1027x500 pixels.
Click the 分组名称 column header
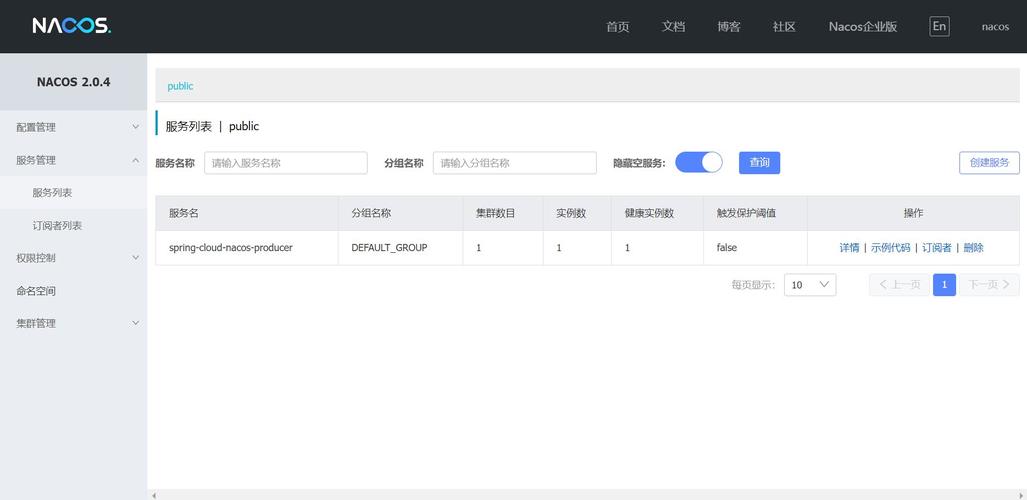401,213
